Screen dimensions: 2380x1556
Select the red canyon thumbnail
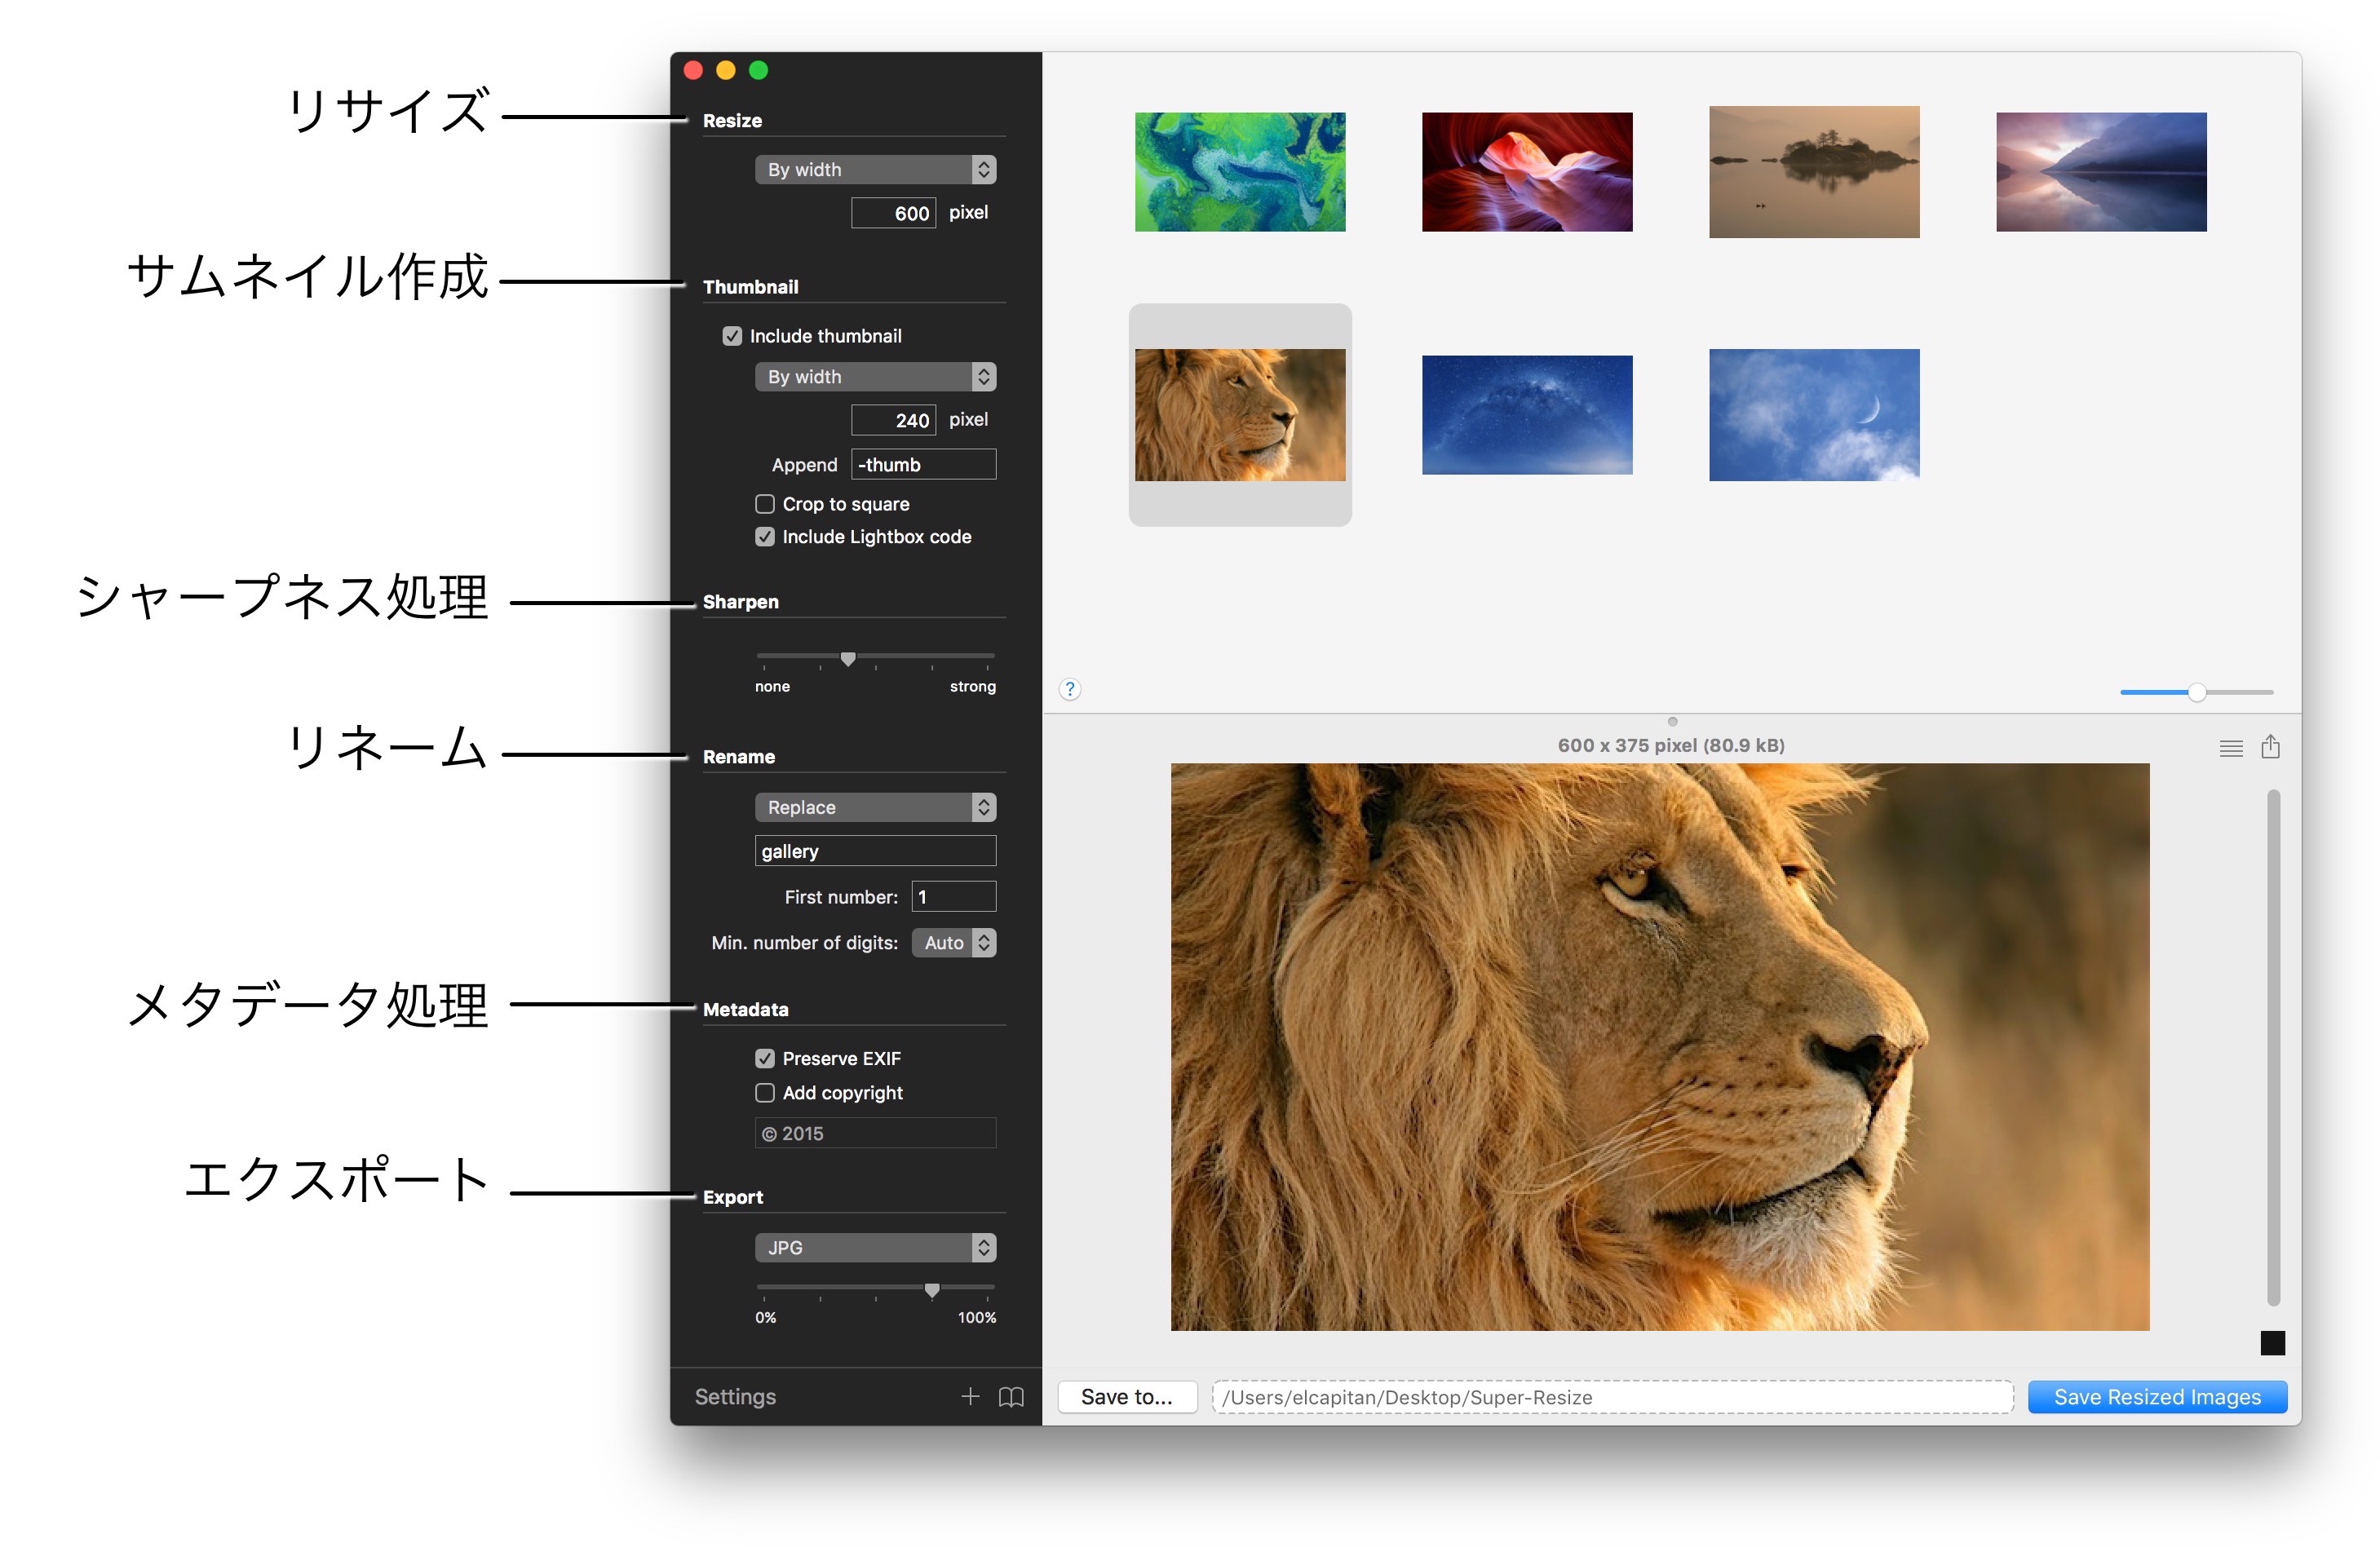click(1526, 172)
